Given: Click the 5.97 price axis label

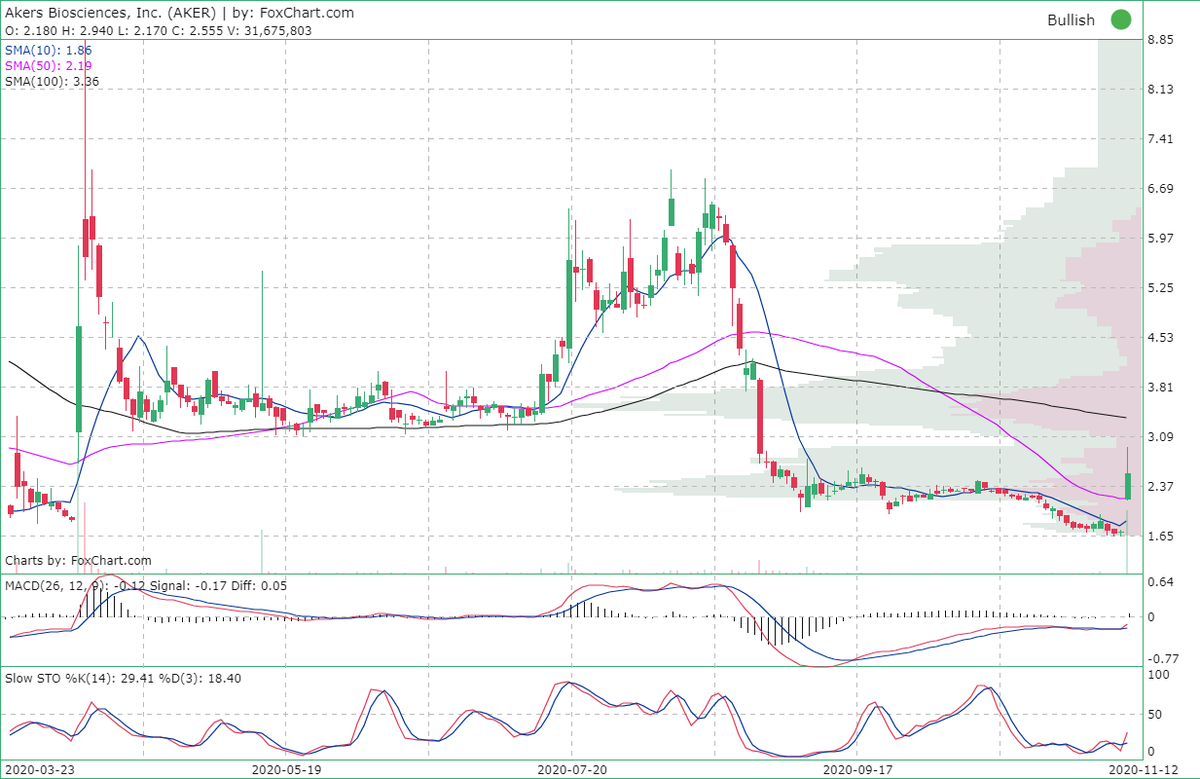Looking at the screenshot, I should click(1160, 238).
